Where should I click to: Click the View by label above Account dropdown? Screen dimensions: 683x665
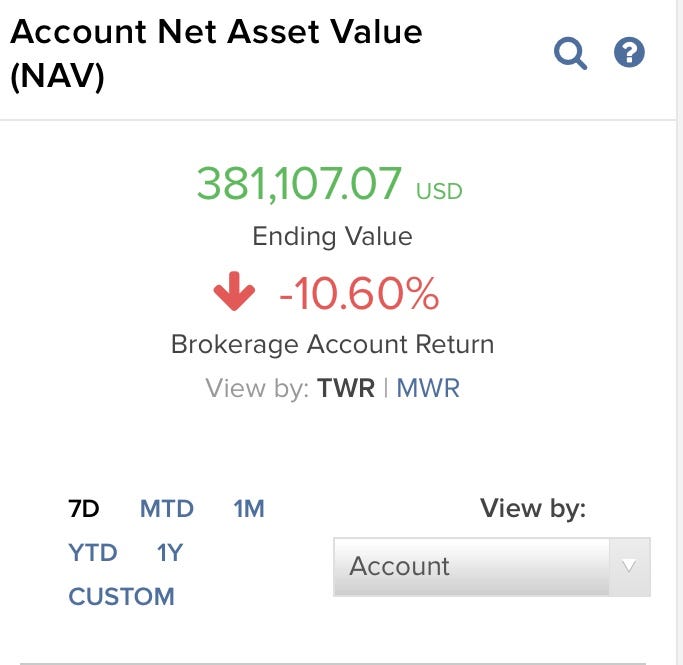point(533,508)
